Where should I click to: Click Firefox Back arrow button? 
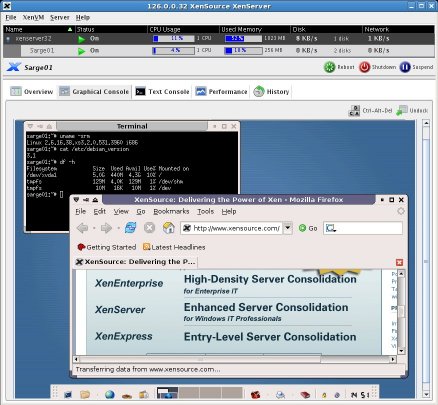(82, 228)
